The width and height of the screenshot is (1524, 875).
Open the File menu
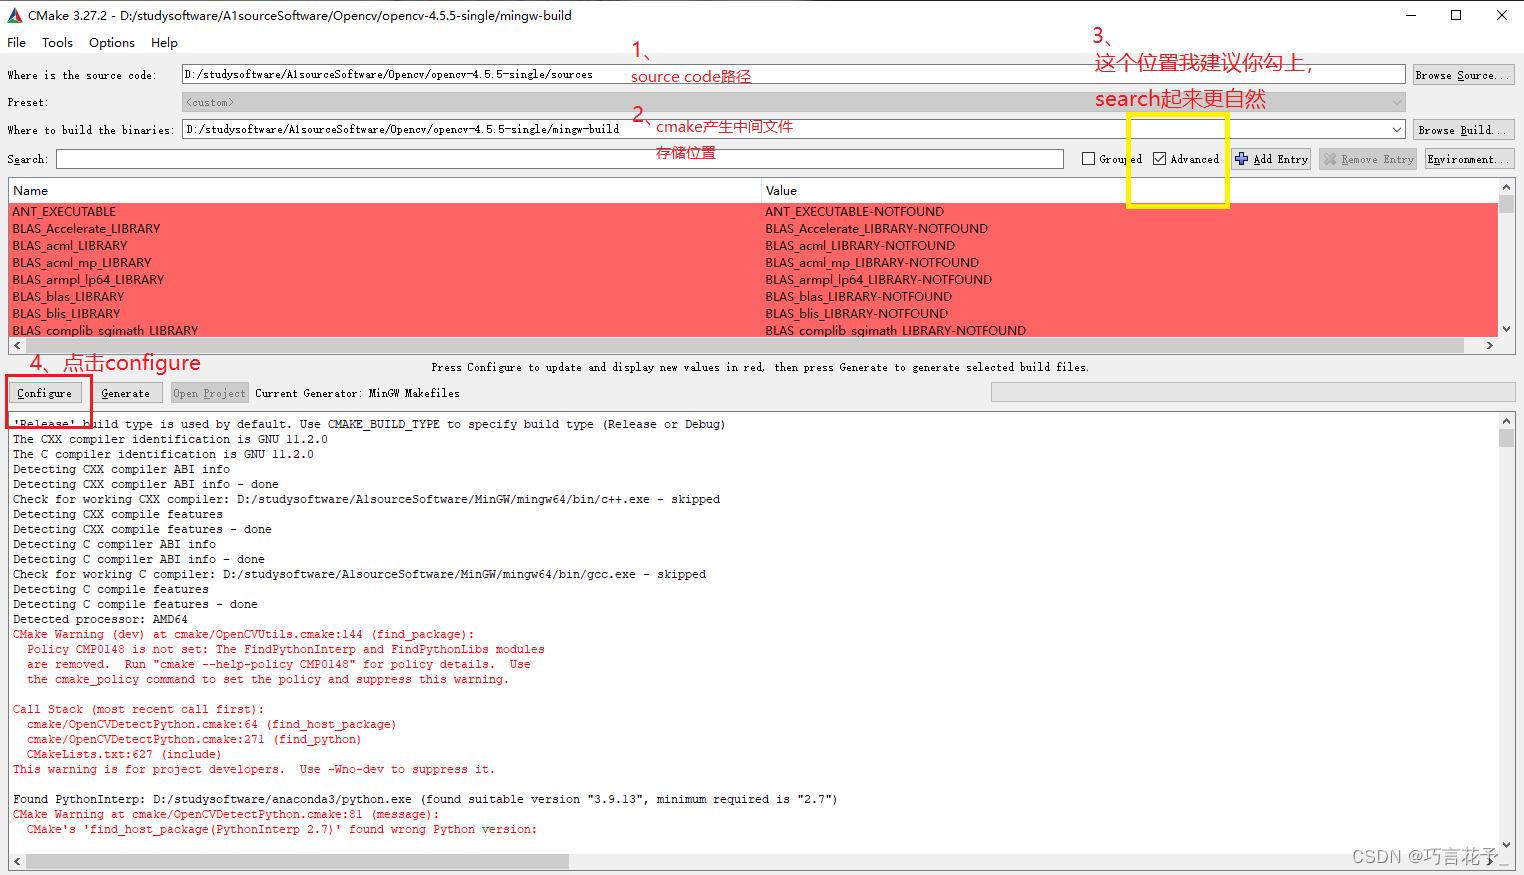tap(16, 43)
